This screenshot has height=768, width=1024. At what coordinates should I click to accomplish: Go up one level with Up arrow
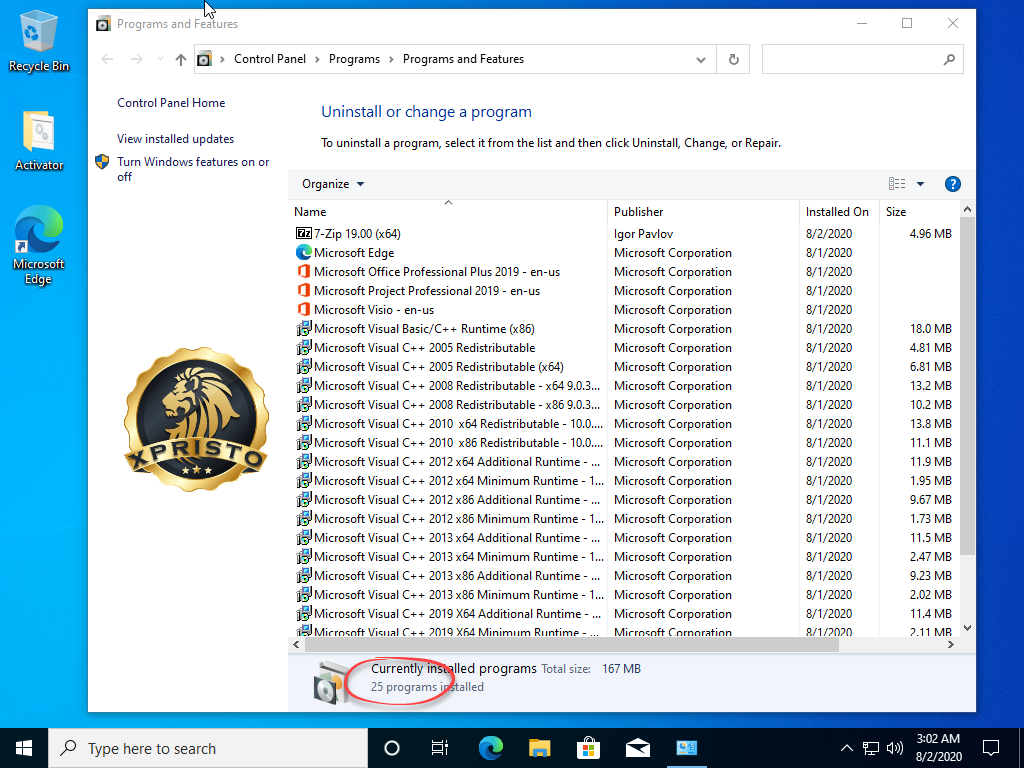click(x=181, y=59)
